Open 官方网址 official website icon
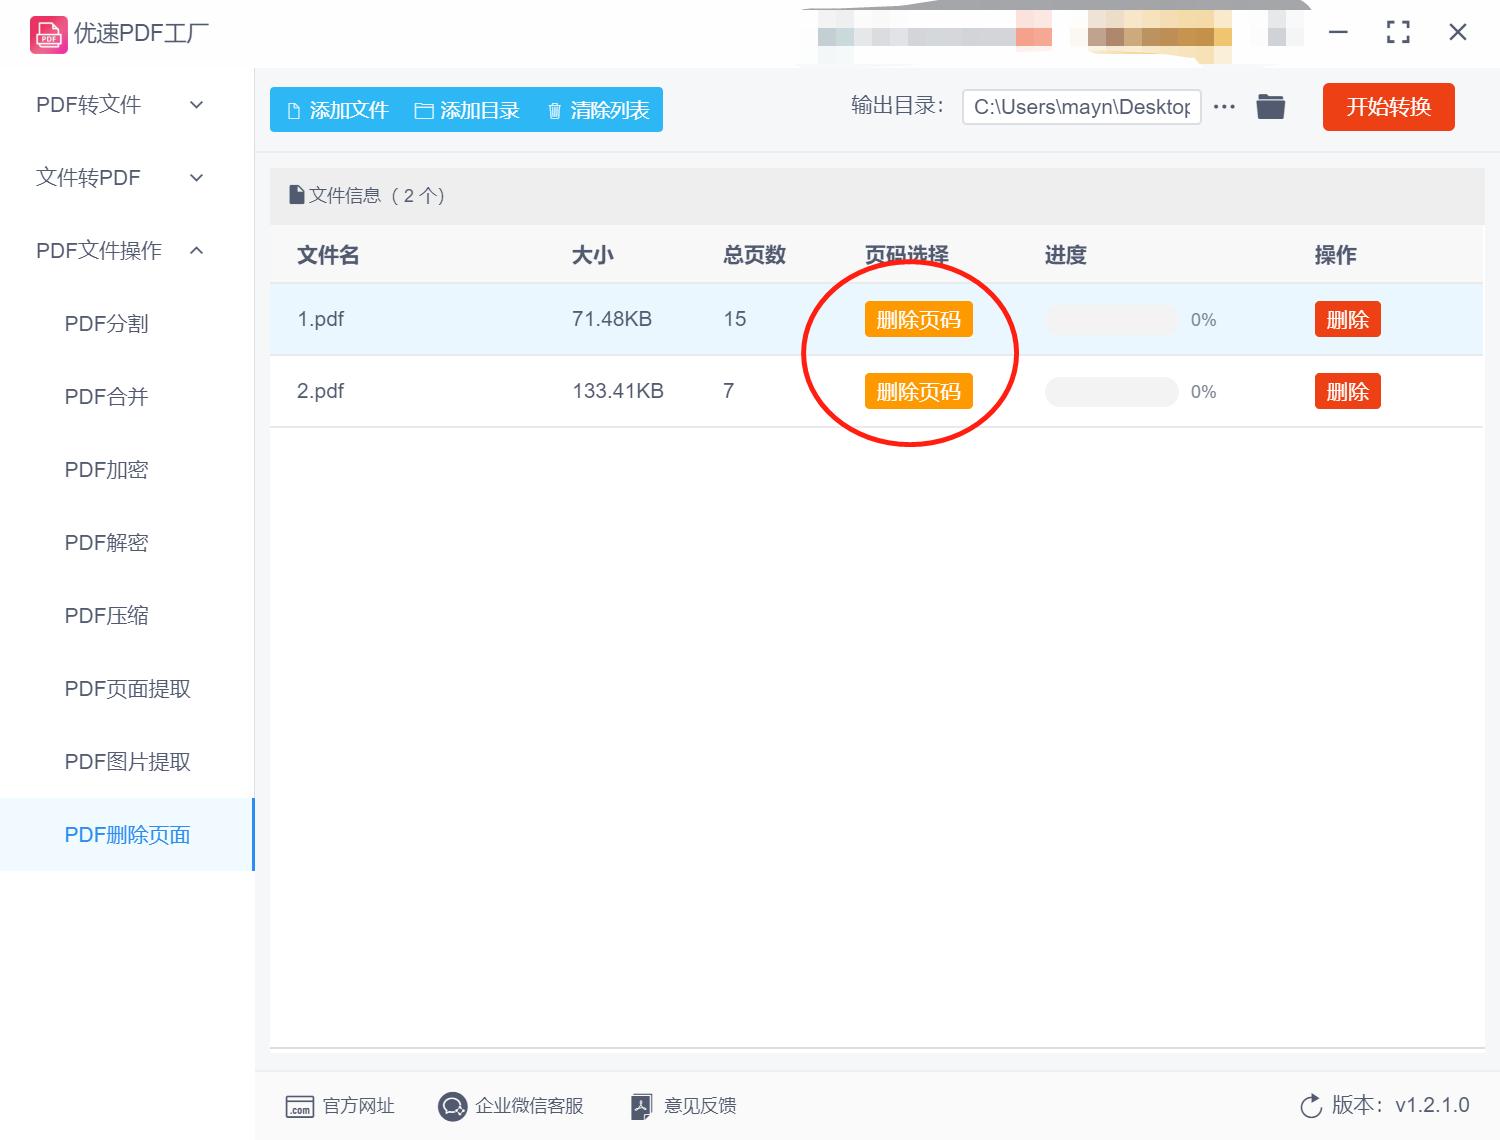The width and height of the screenshot is (1500, 1140). pyautogui.click(x=300, y=1106)
